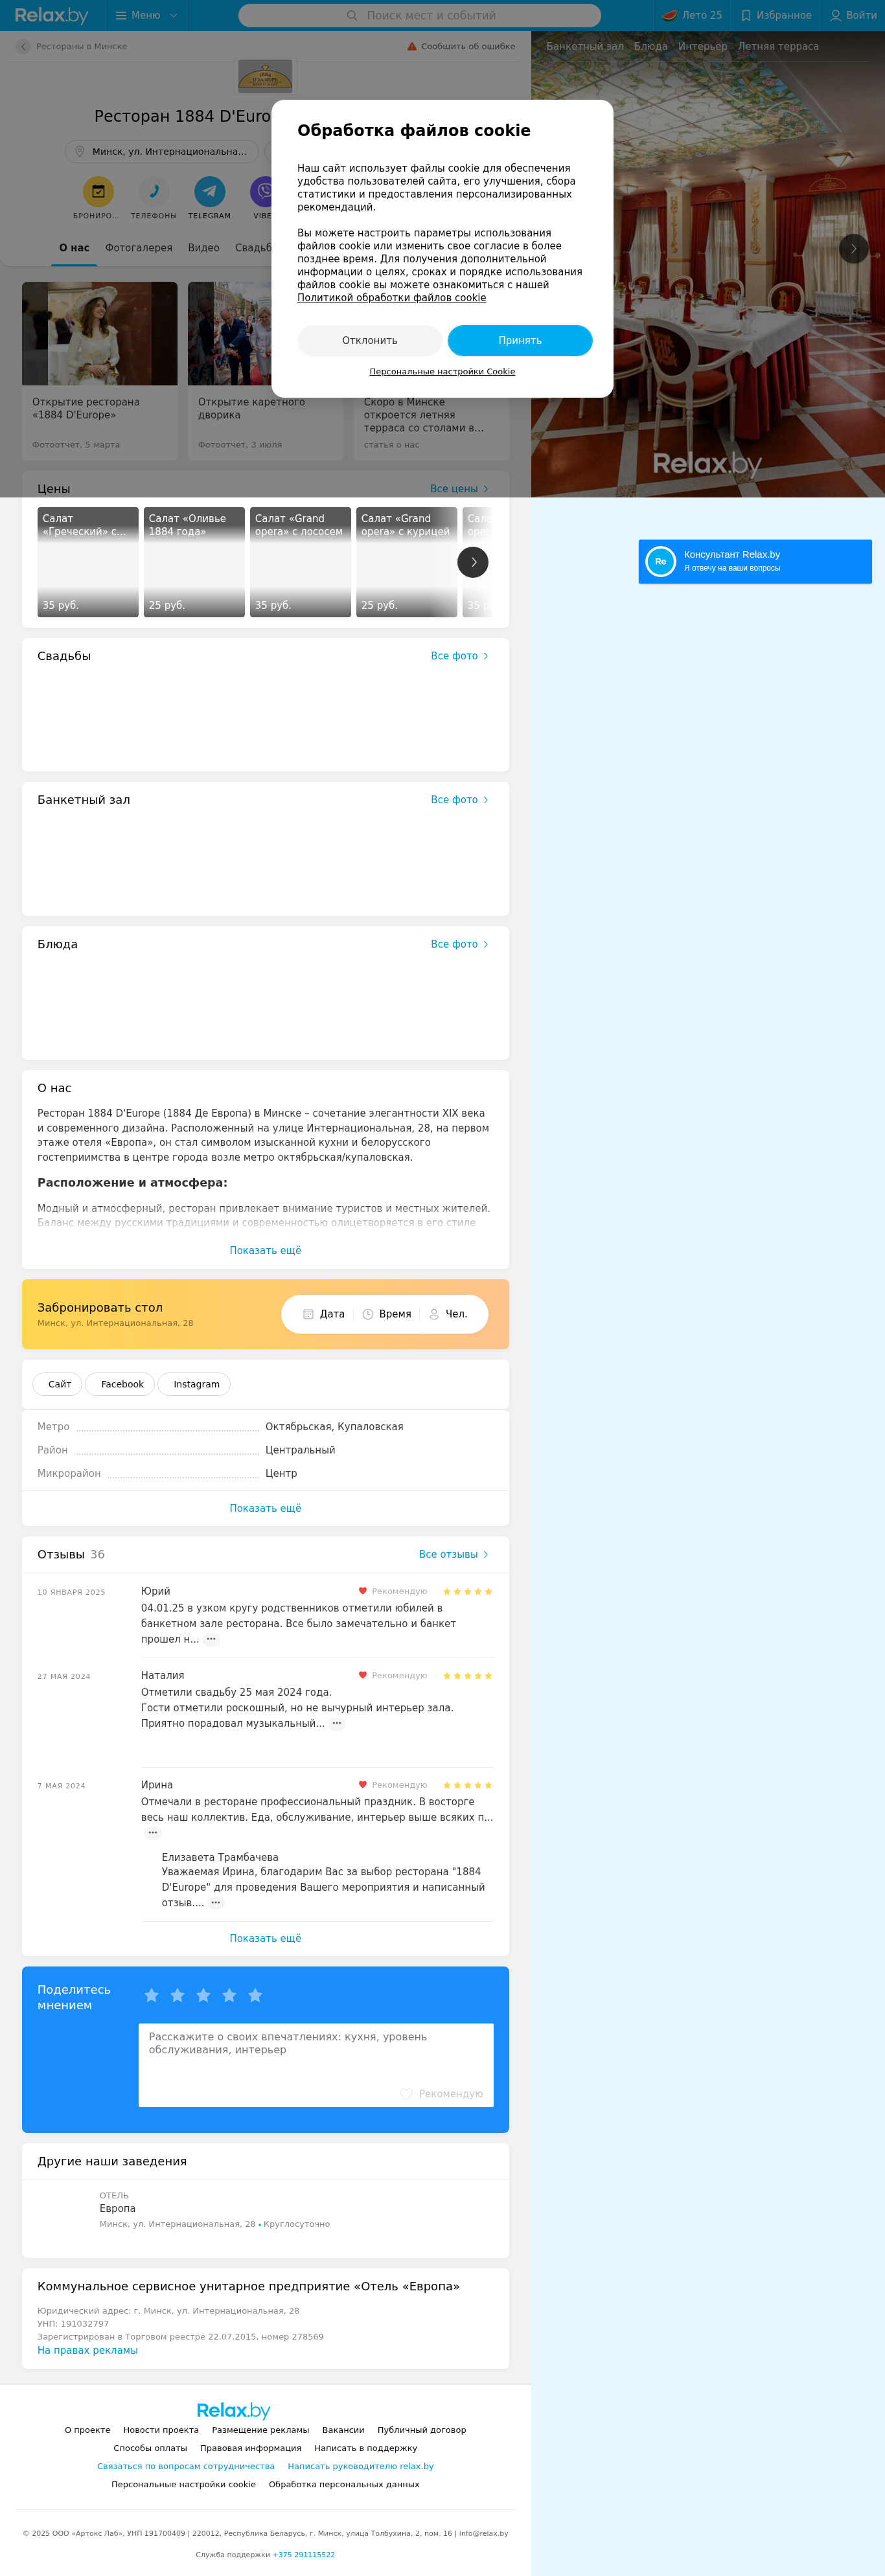Select the Блюда gallery tab
Image resolution: width=885 pixels, height=2576 pixels.
point(651,46)
